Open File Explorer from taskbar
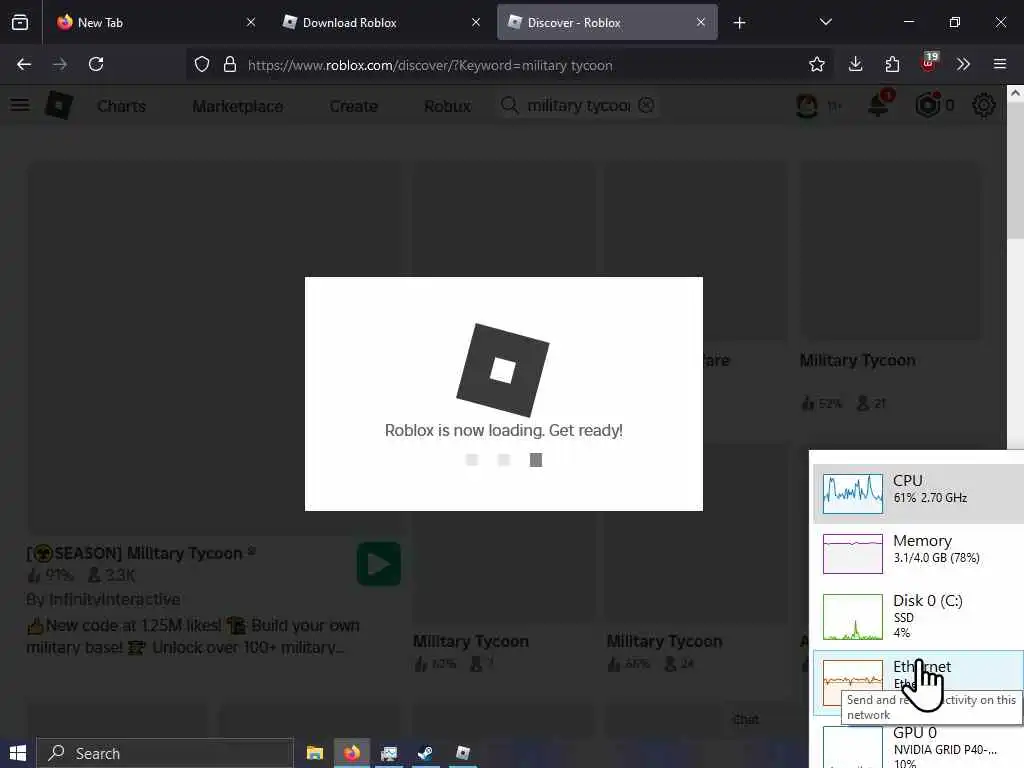This screenshot has width=1024, height=768. point(315,753)
